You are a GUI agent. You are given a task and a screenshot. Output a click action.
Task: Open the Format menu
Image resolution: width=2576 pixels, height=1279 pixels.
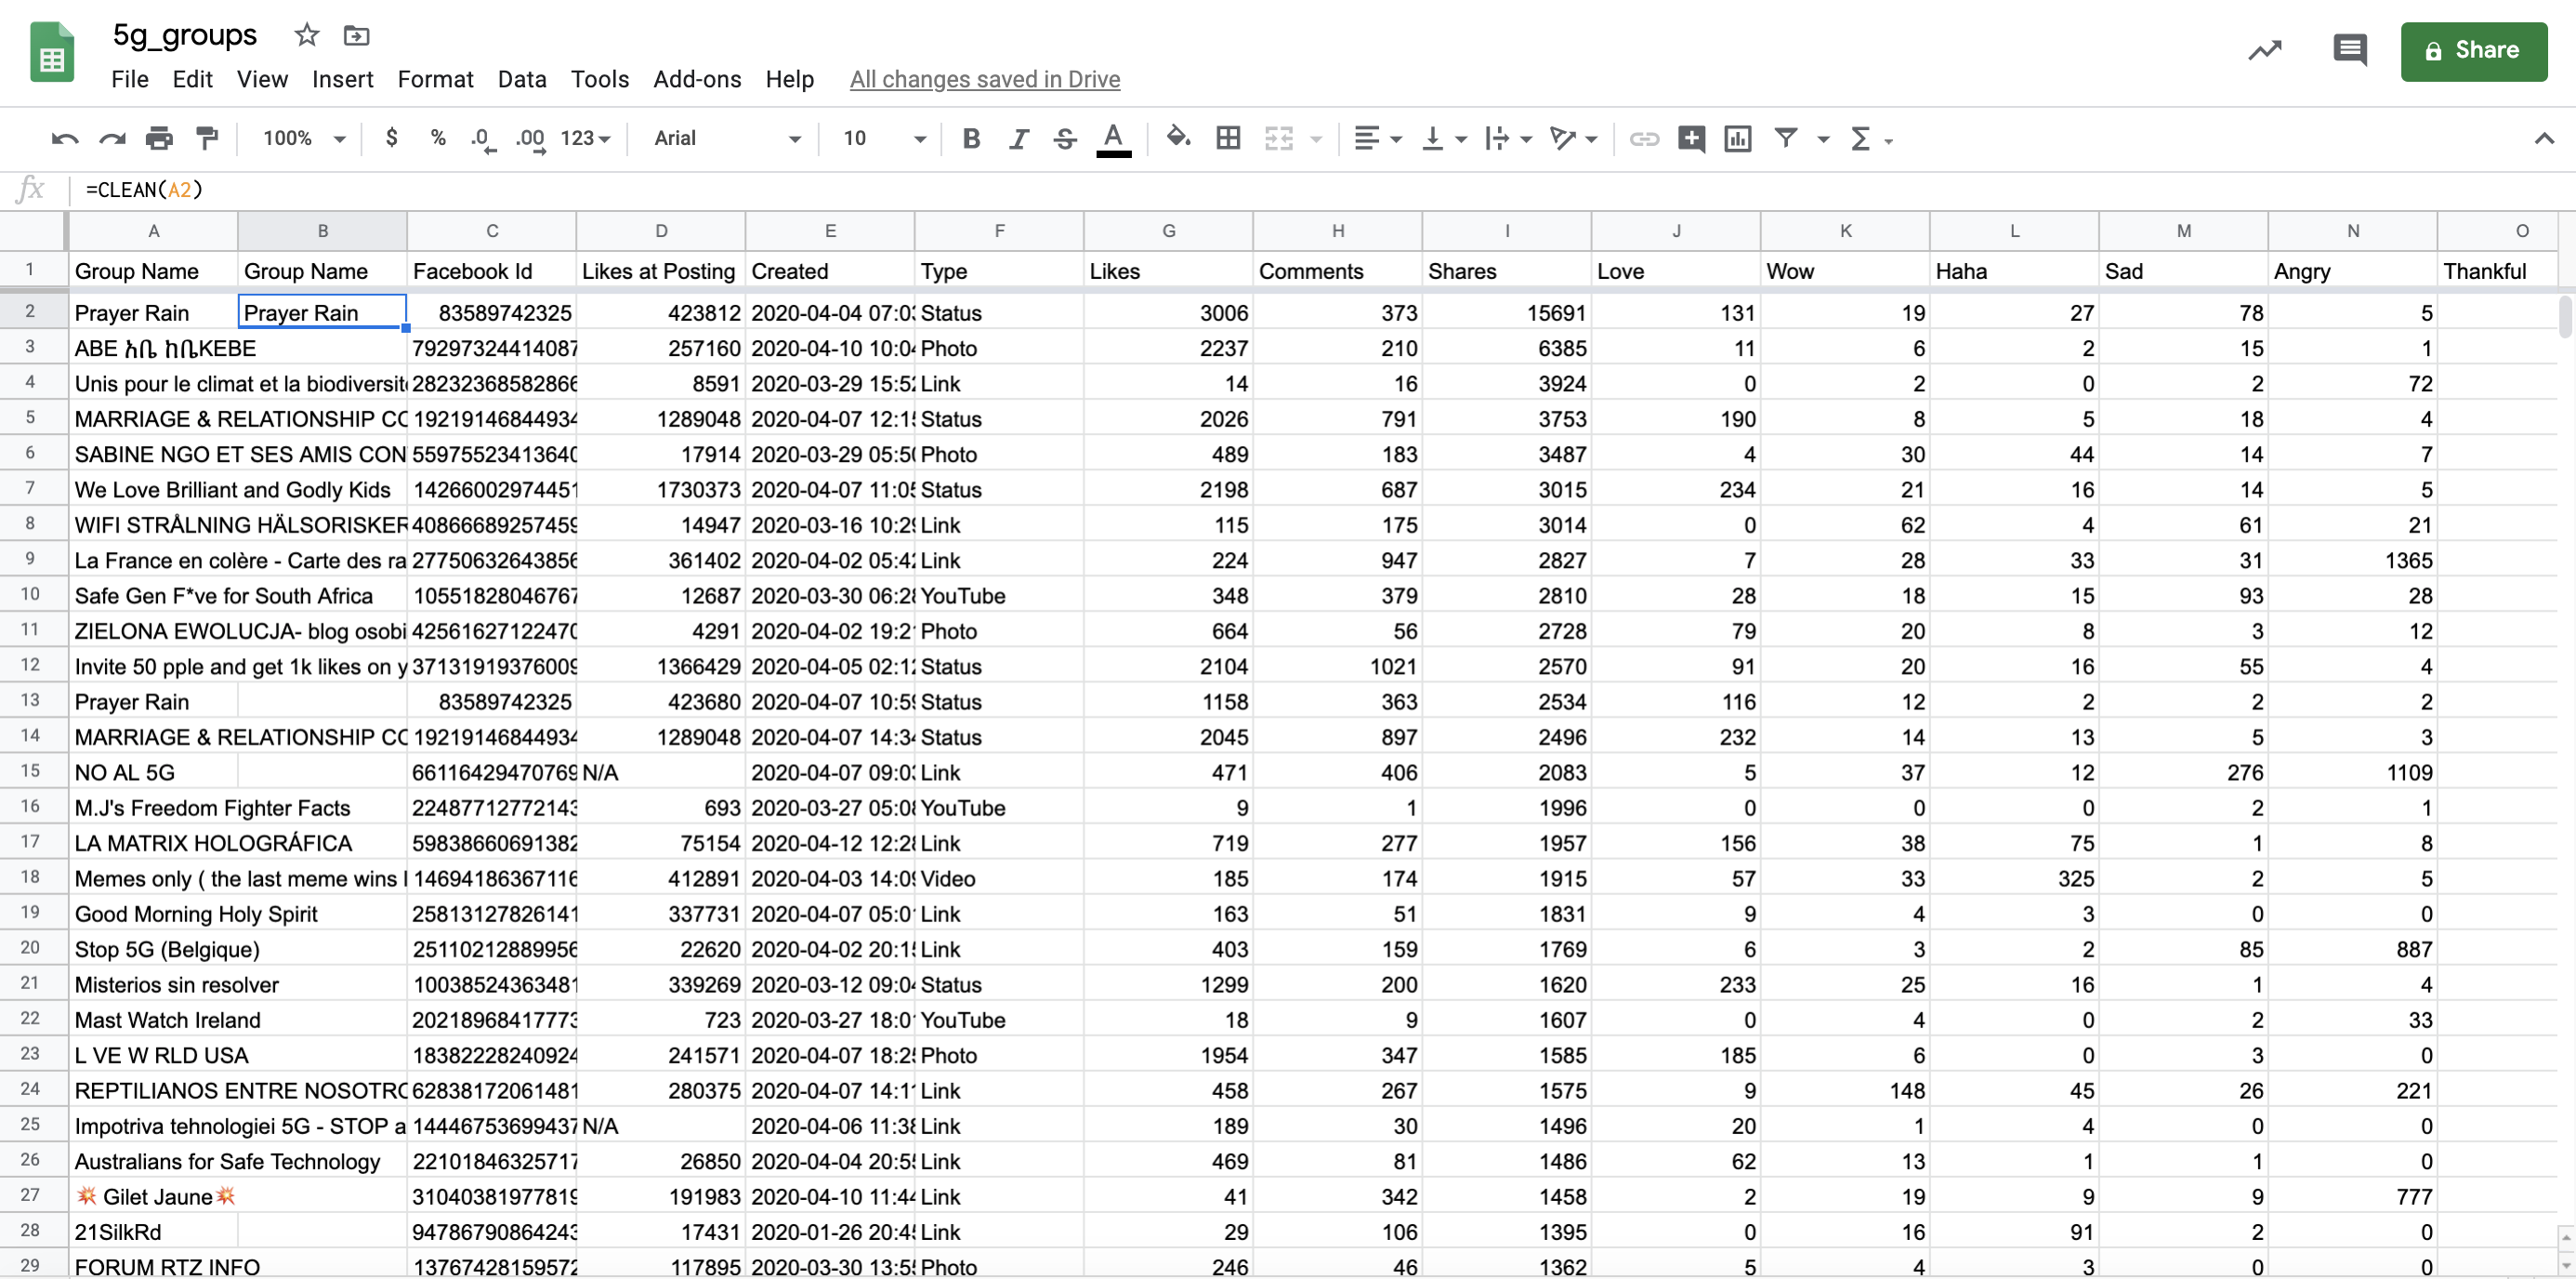(x=435, y=79)
